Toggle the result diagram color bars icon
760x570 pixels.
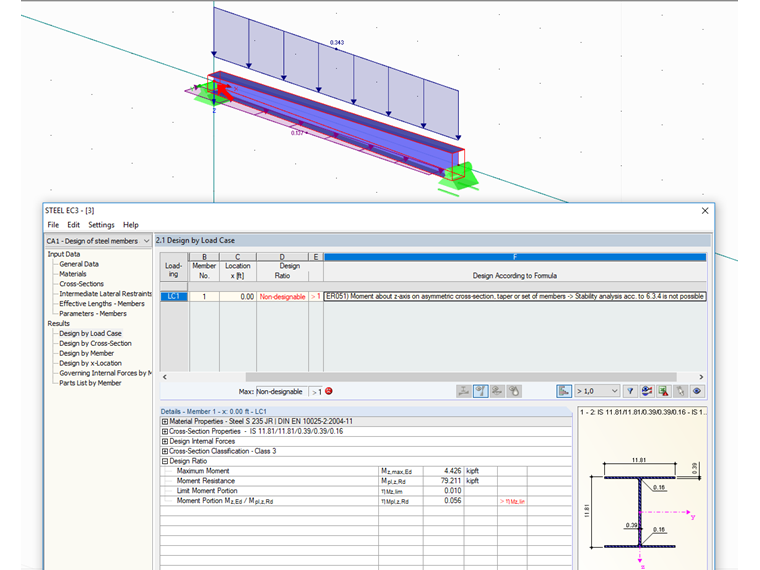tap(564, 391)
